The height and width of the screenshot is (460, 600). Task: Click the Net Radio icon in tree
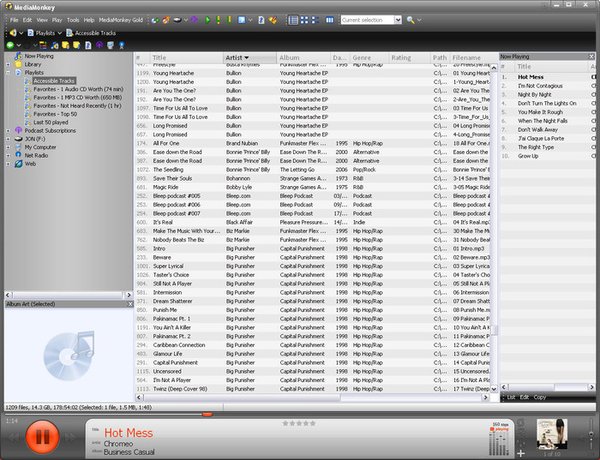pyautogui.click(x=18, y=155)
